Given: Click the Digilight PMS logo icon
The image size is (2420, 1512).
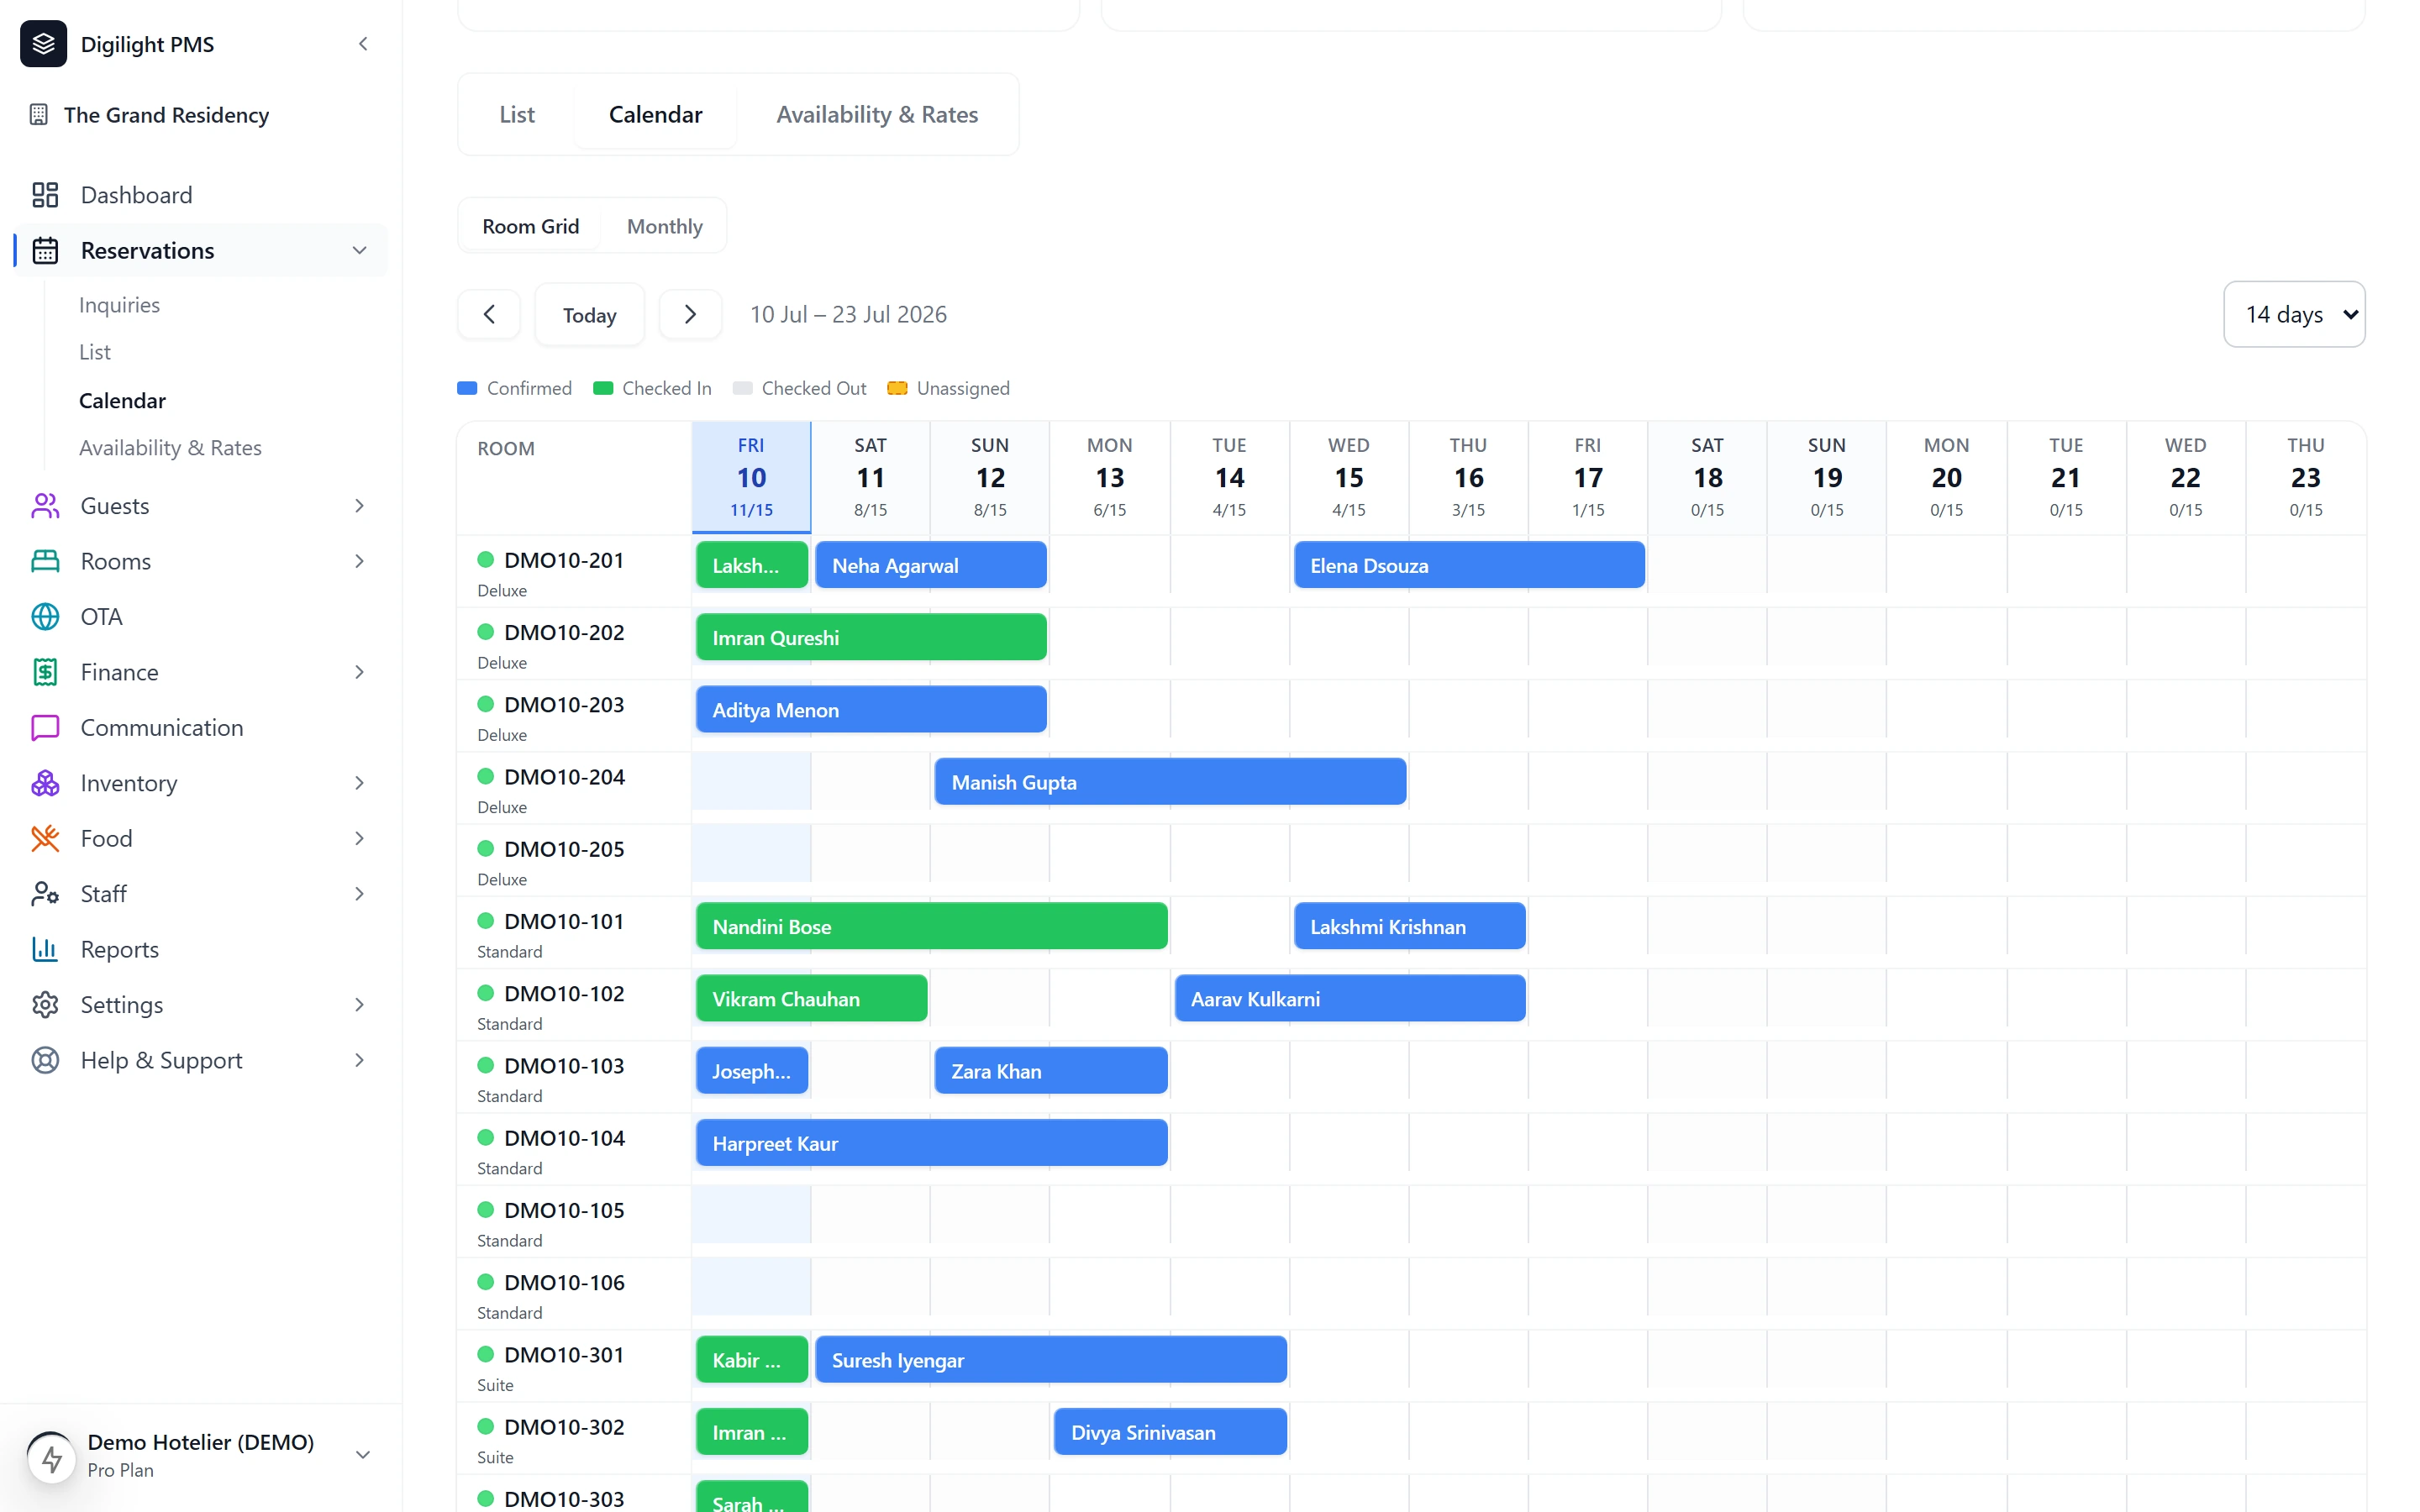Looking at the screenshot, I should click(x=43, y=44).
